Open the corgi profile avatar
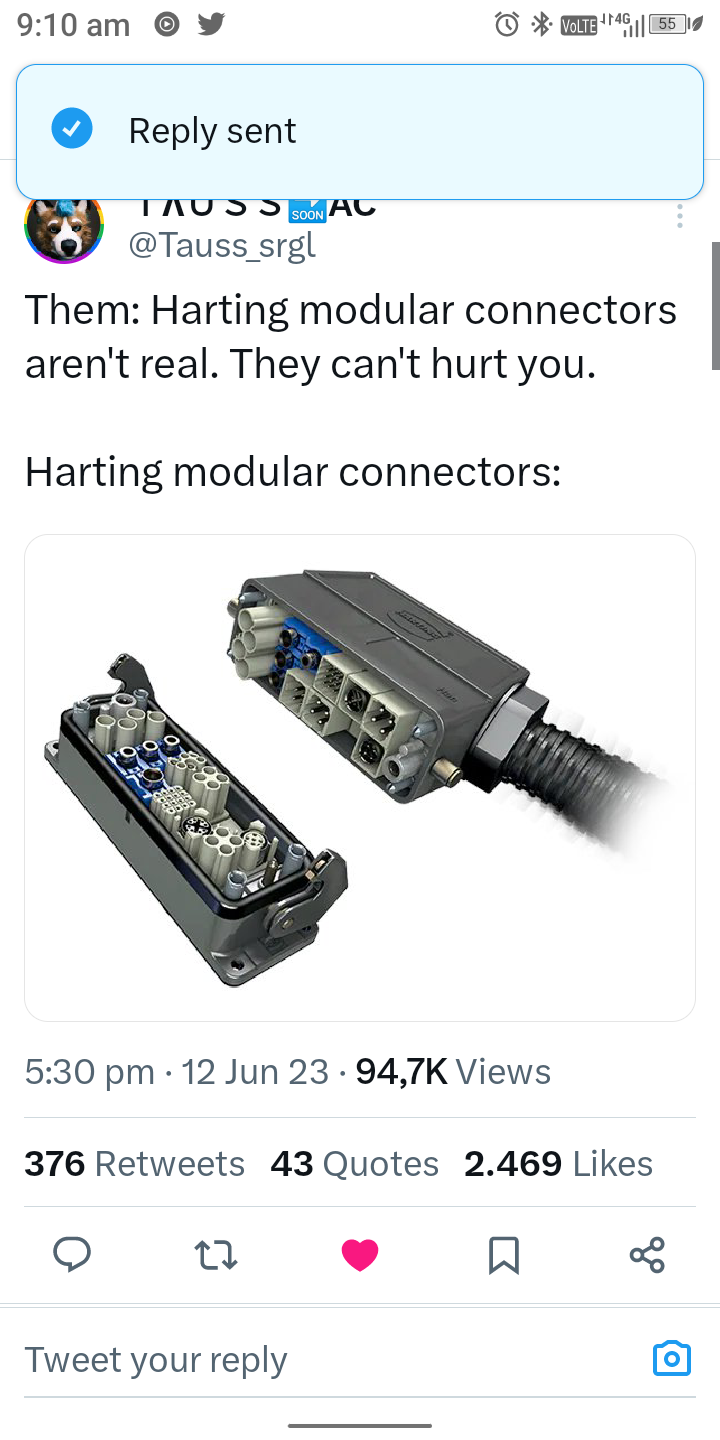720x1440 pixels. click(x=64, y=226)
